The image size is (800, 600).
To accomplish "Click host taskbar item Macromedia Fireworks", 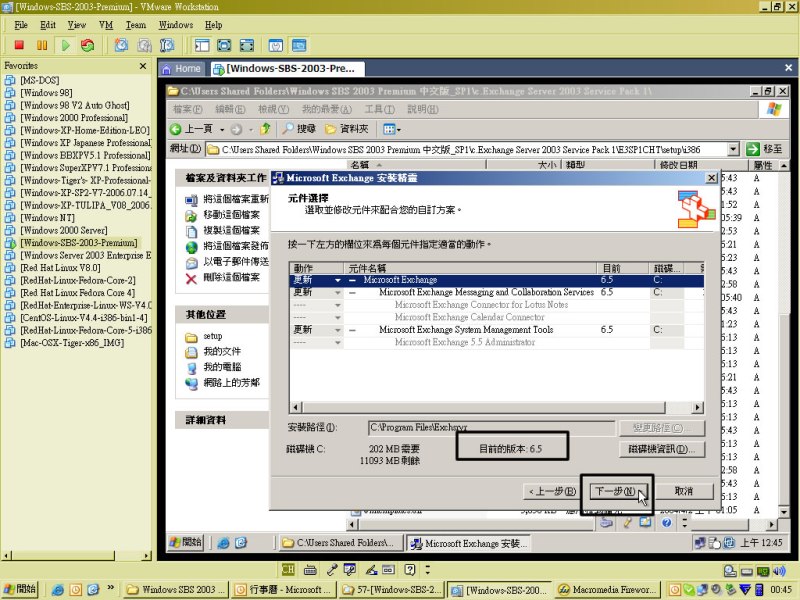I will coord(607,590).
